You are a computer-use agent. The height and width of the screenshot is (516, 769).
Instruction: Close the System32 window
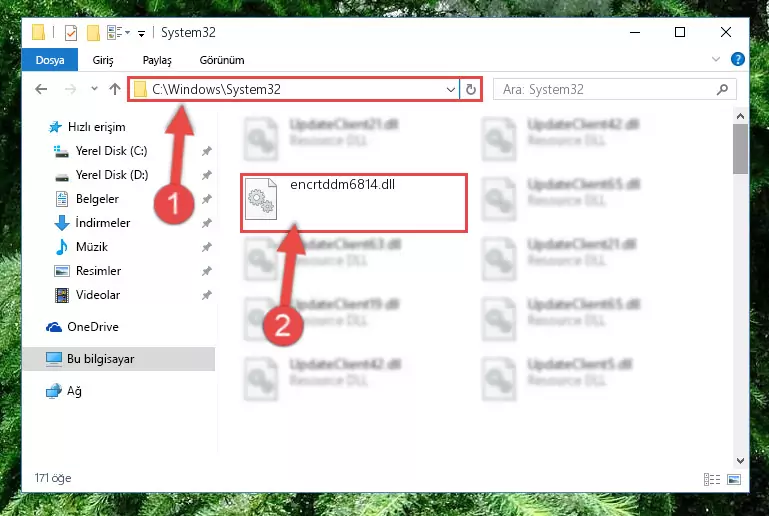726,32
